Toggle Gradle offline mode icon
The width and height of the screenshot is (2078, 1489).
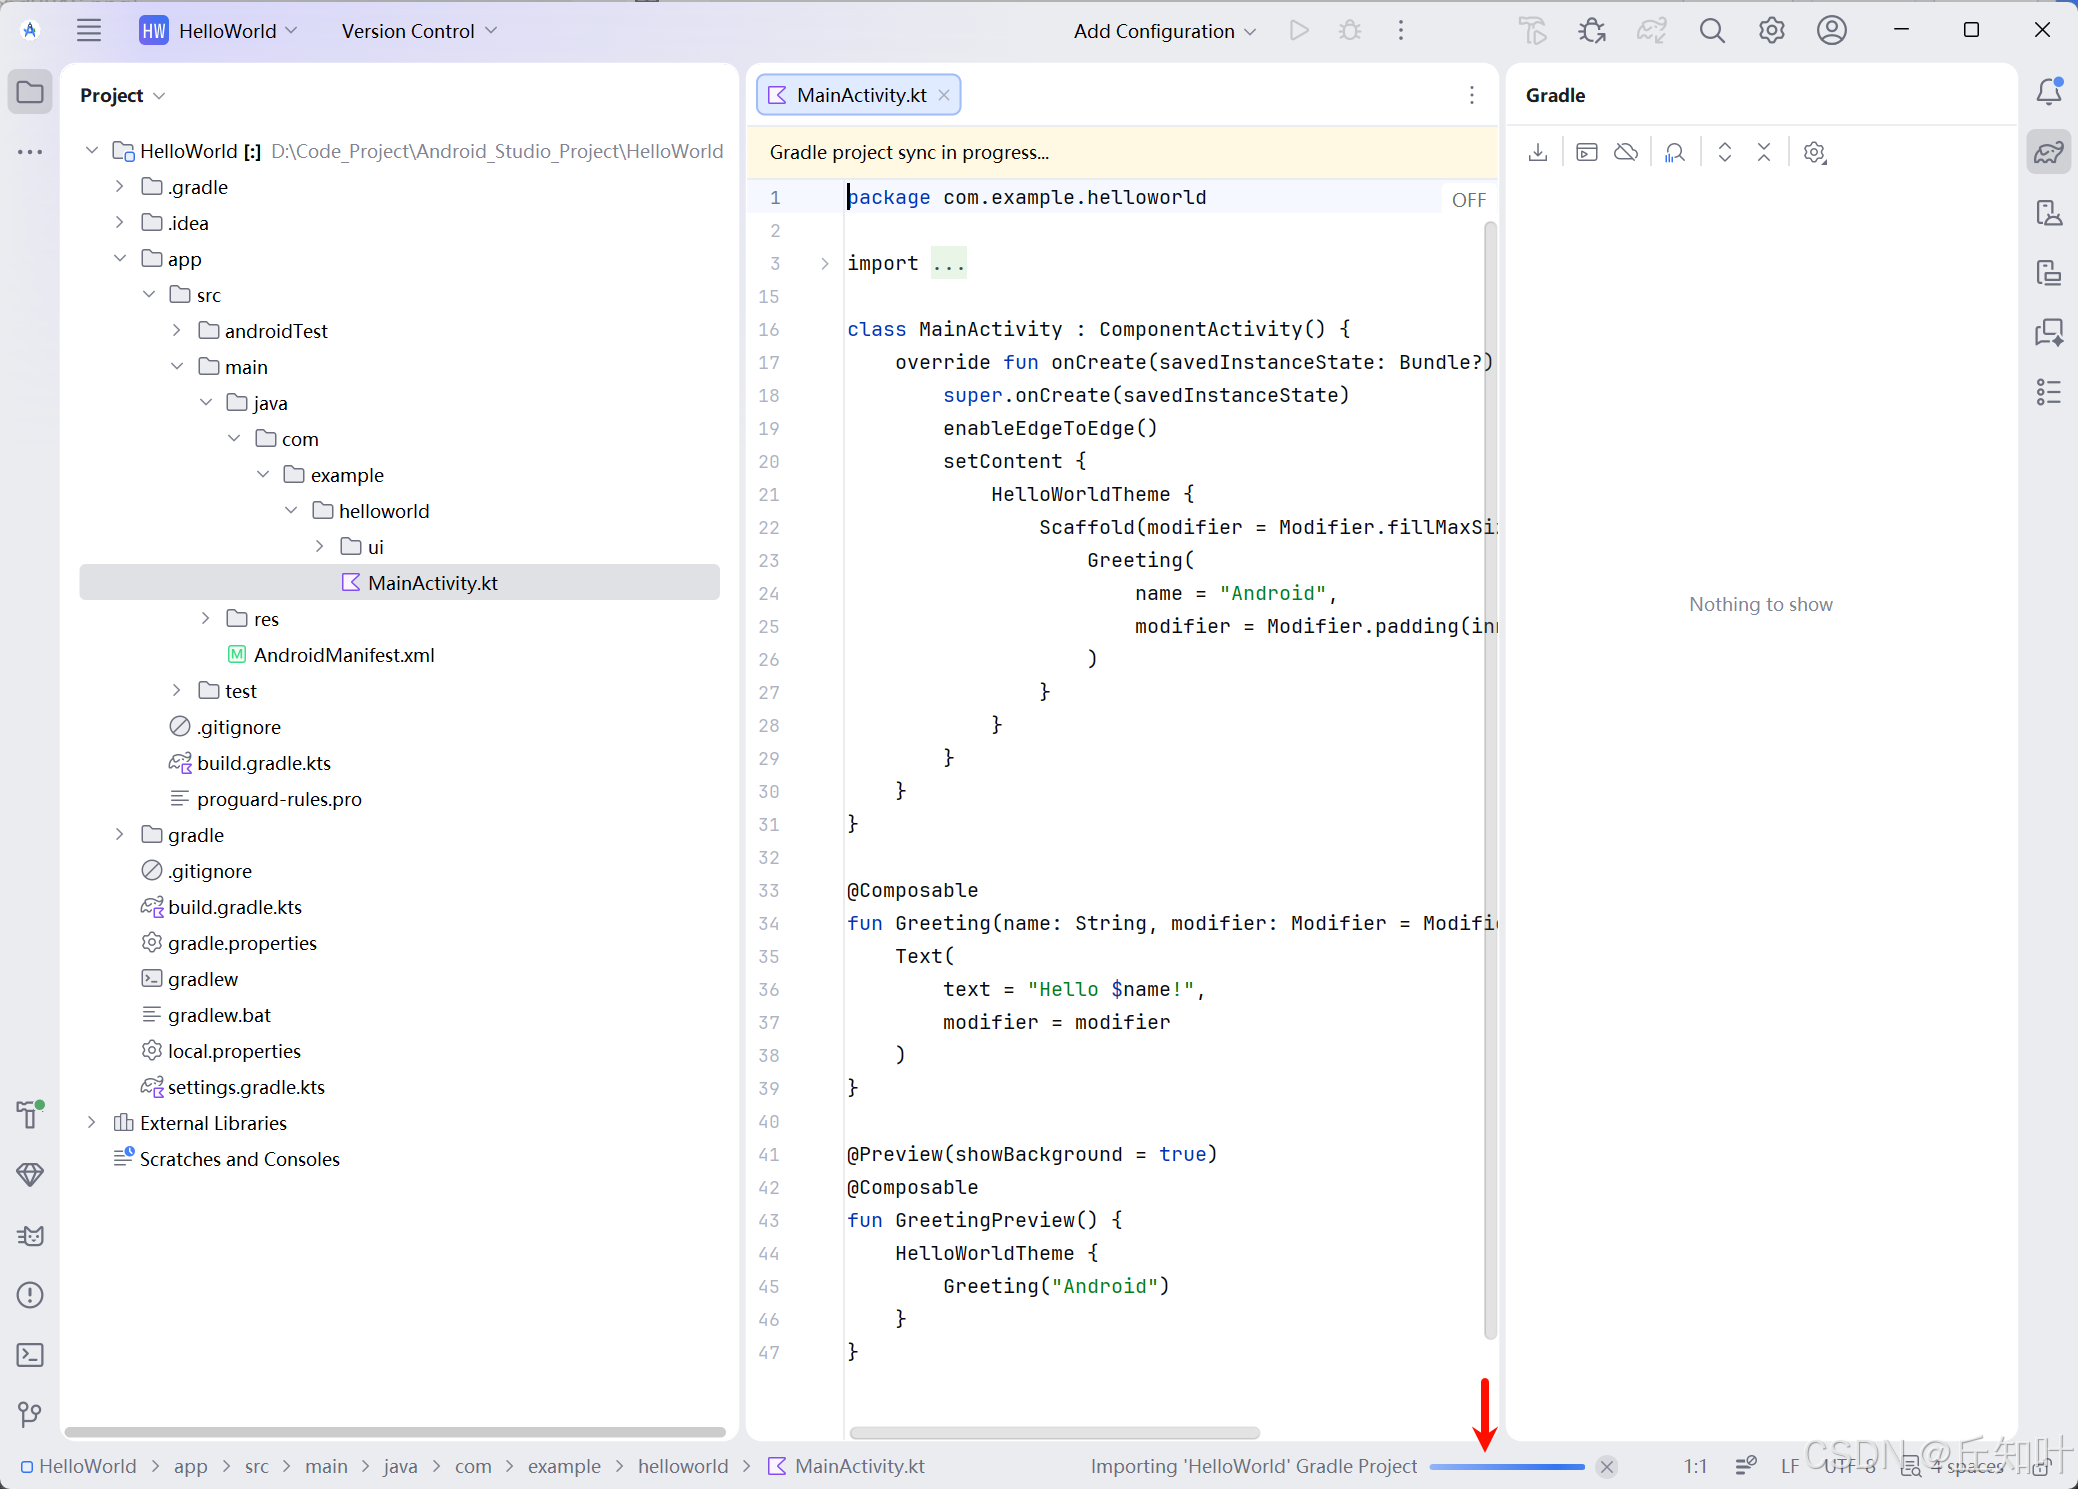click(1626, 153)
